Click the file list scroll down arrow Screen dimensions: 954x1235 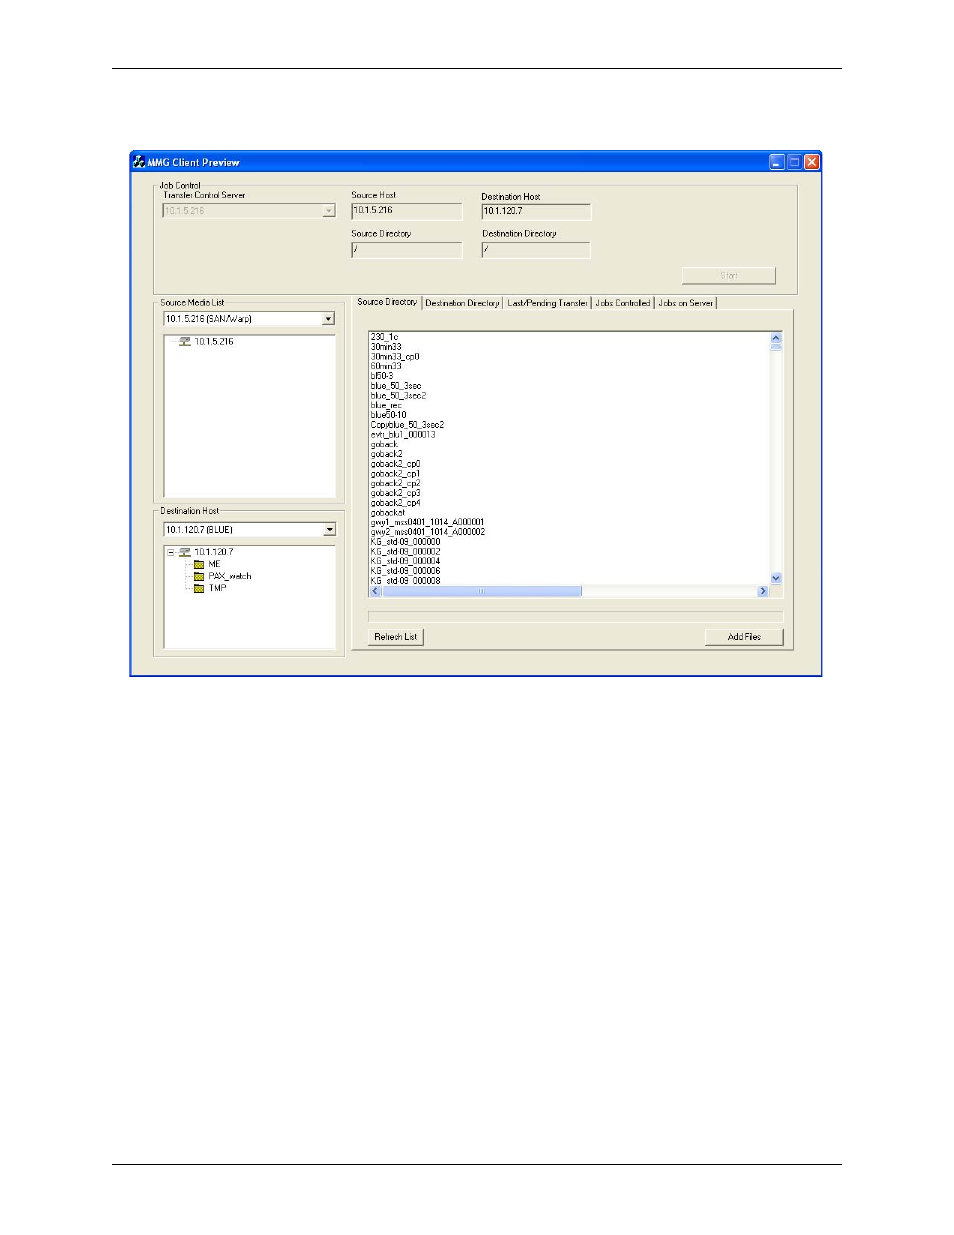pos(776,579)
